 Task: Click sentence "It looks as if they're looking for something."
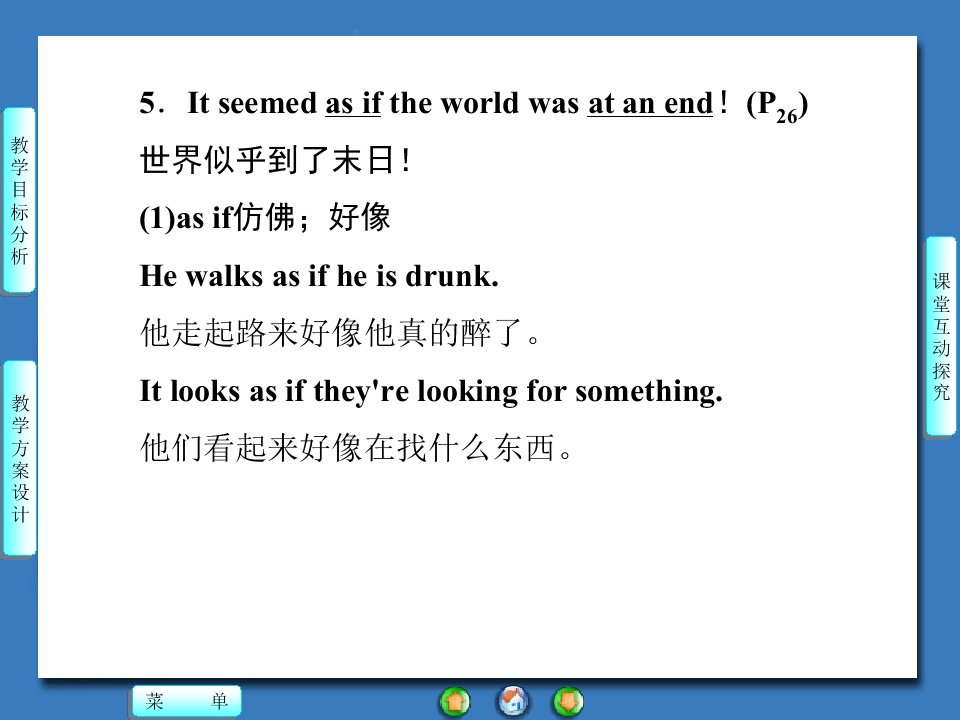(431, 391)
